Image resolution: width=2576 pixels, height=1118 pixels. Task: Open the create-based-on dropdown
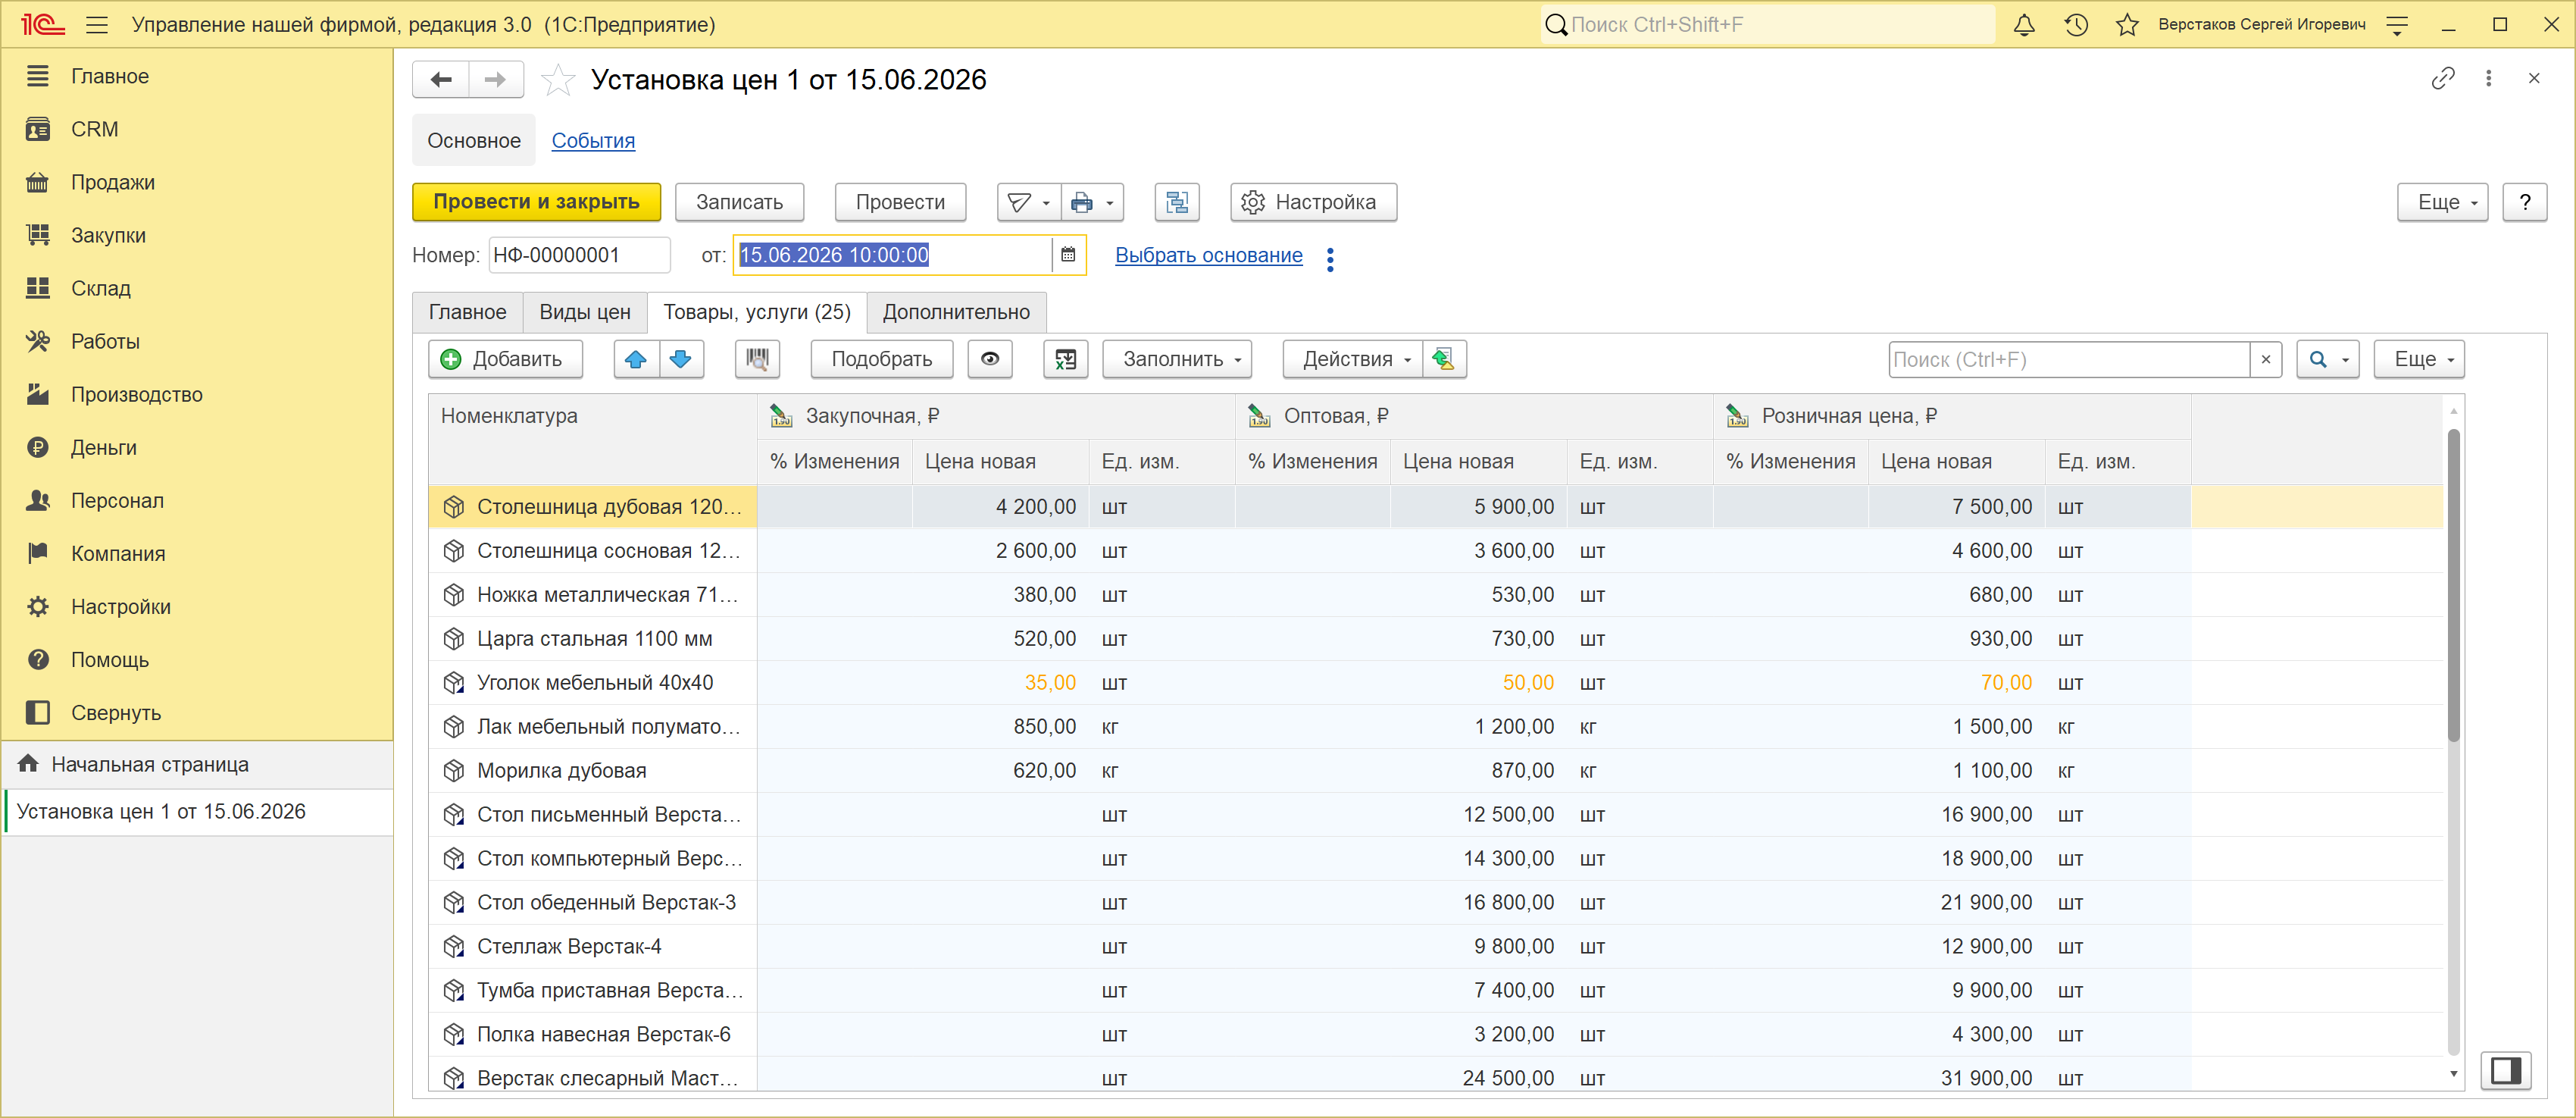(1029, 202)
